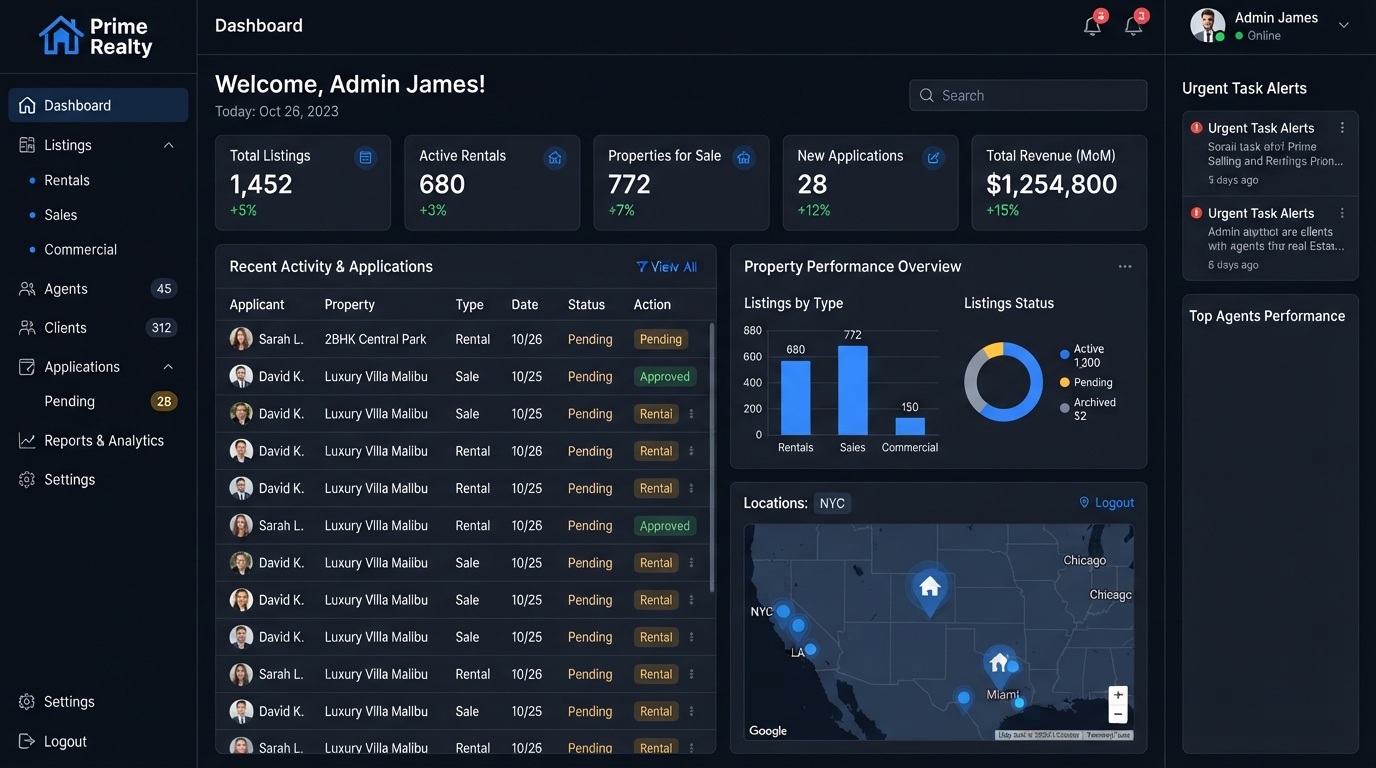Click the Applicant column header
The image size is (1376, 768).
click(x=257, y=305)
